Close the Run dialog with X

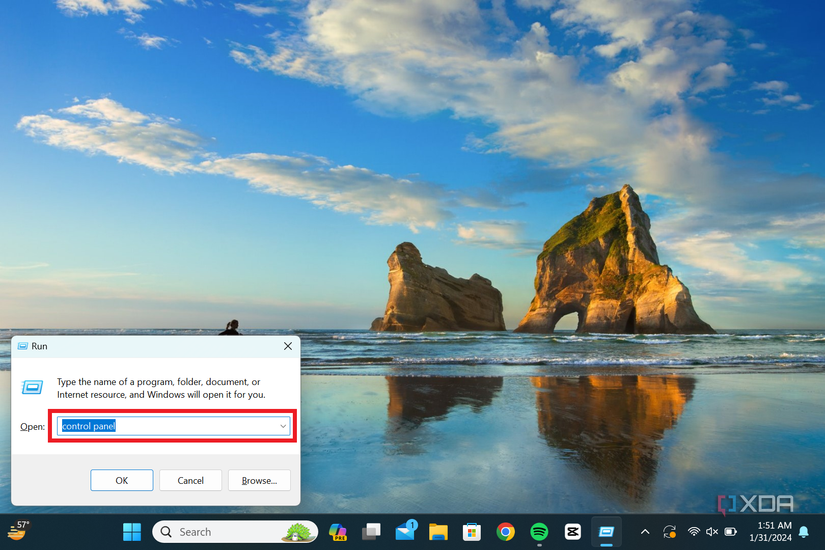(x=288, y=346)
